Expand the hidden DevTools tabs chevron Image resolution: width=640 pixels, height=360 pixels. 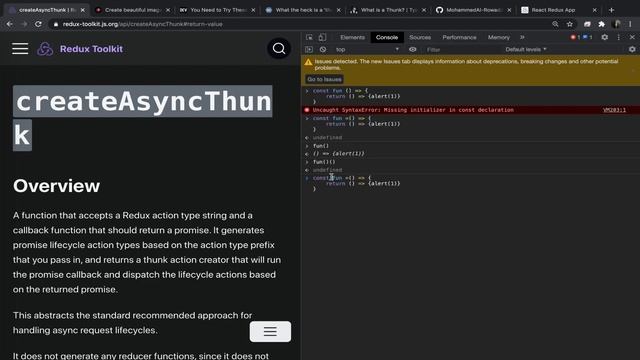(522, 37)
